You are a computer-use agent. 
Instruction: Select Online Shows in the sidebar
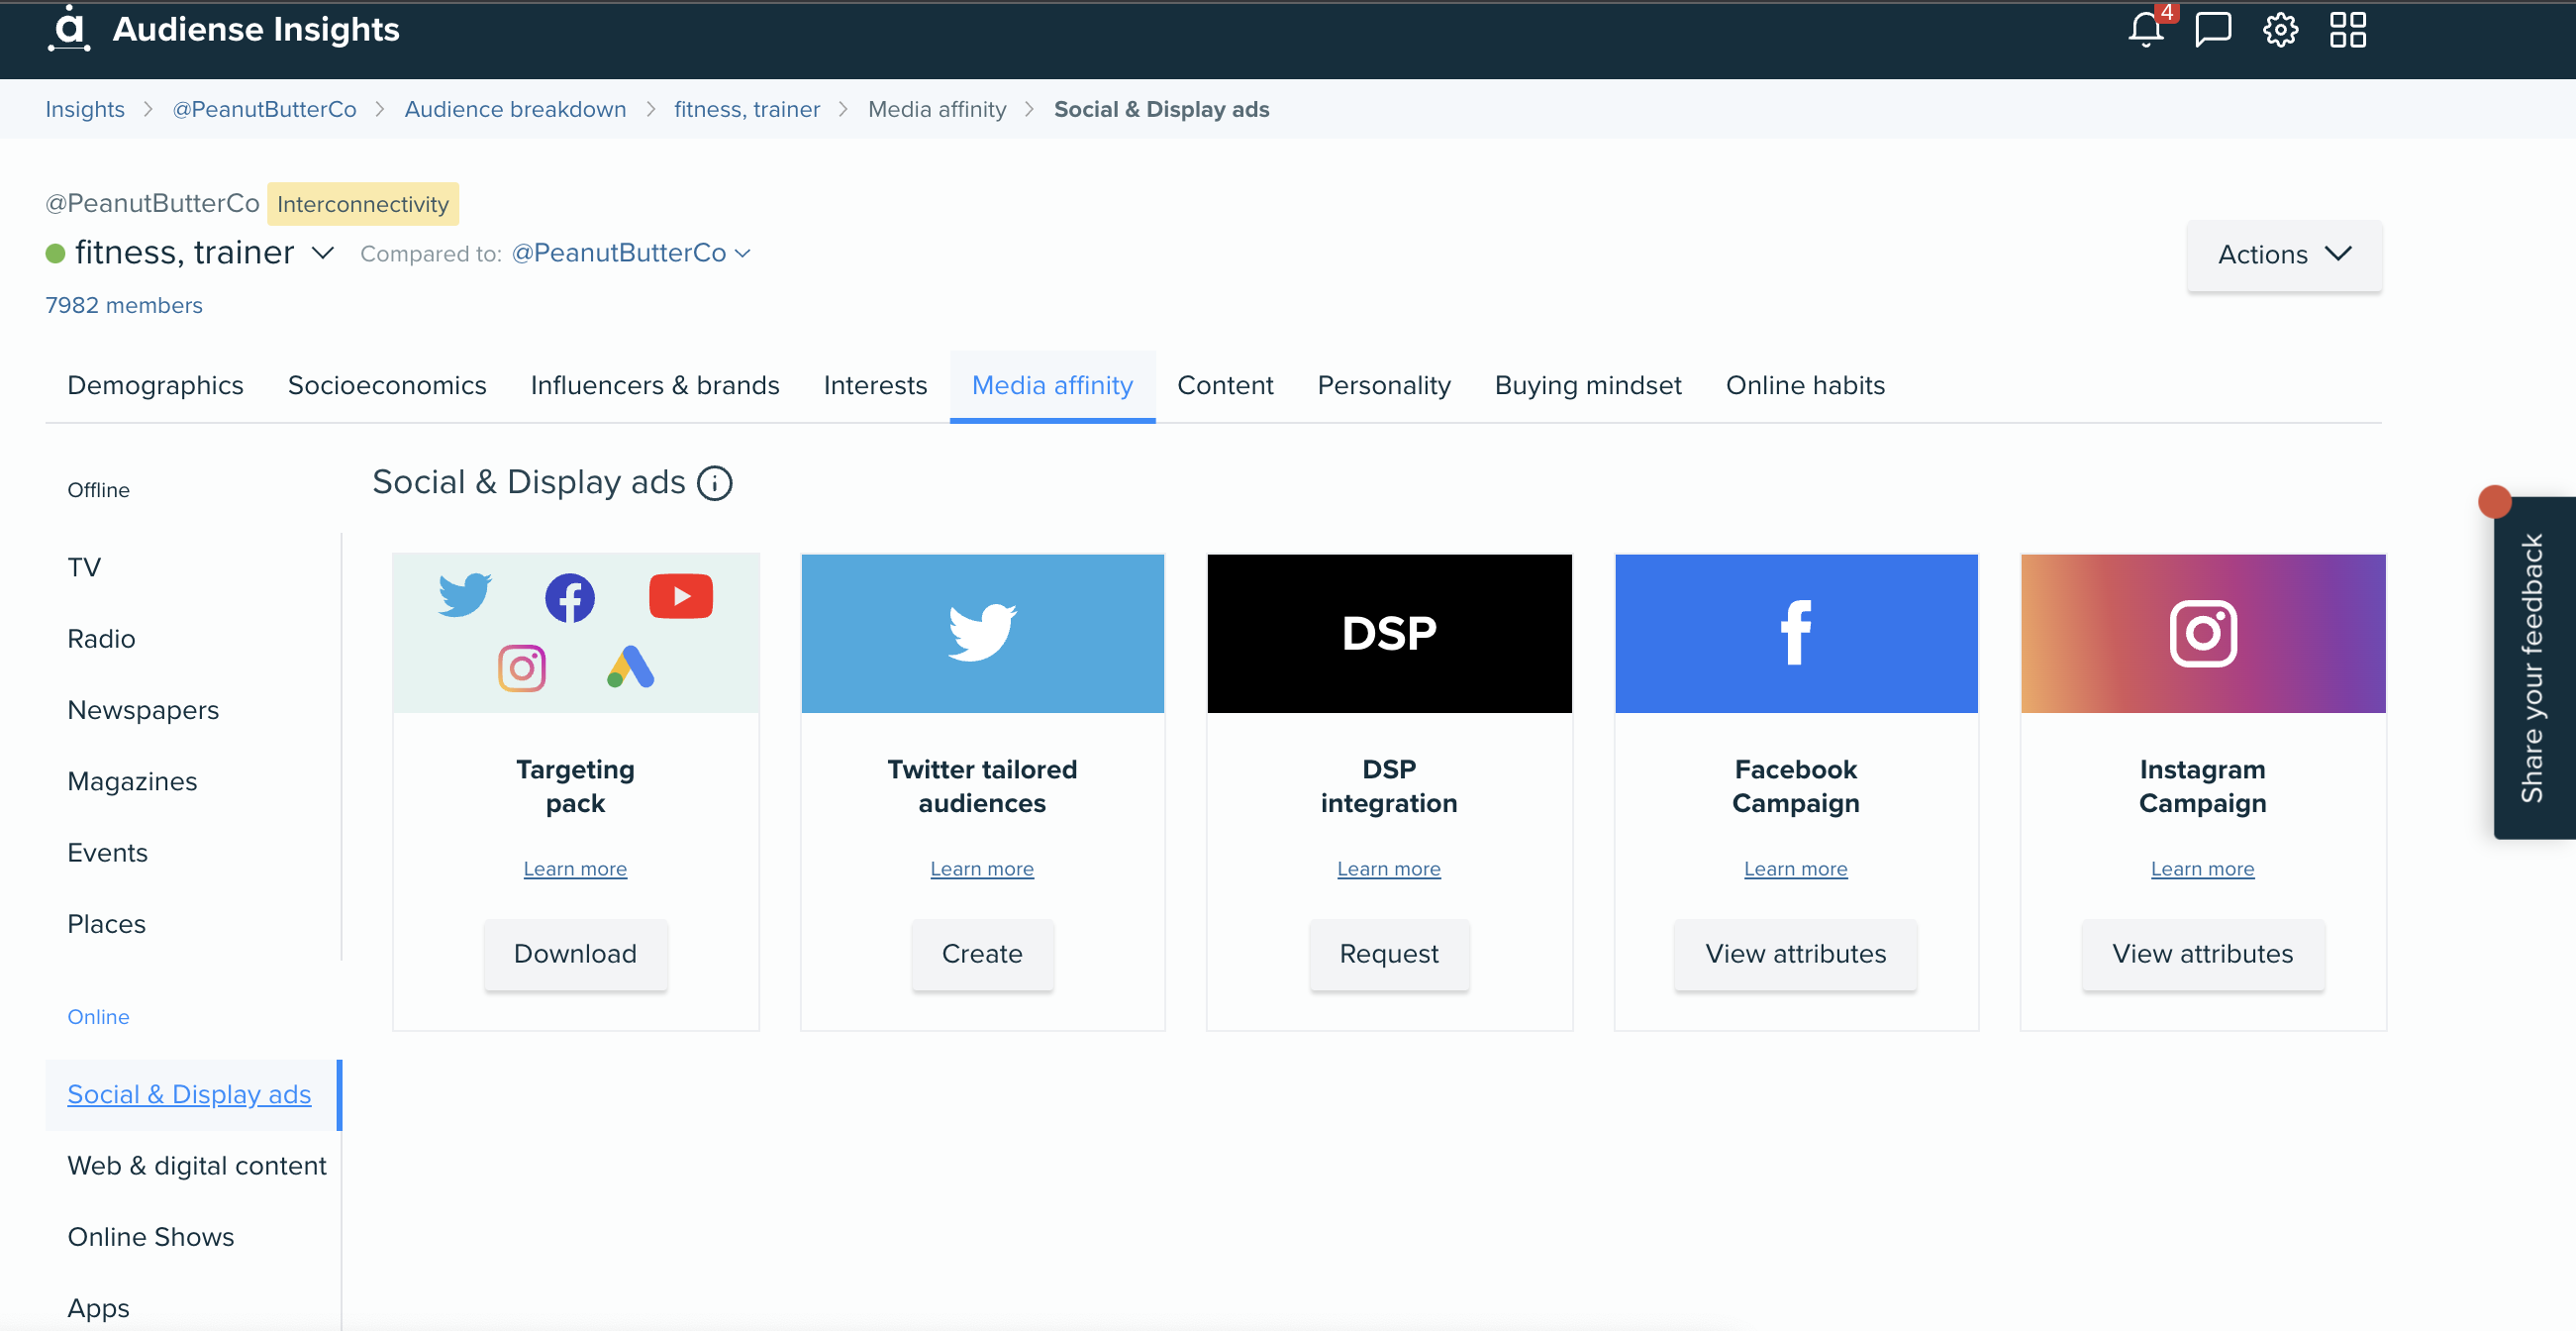[x=151, y=1237]
